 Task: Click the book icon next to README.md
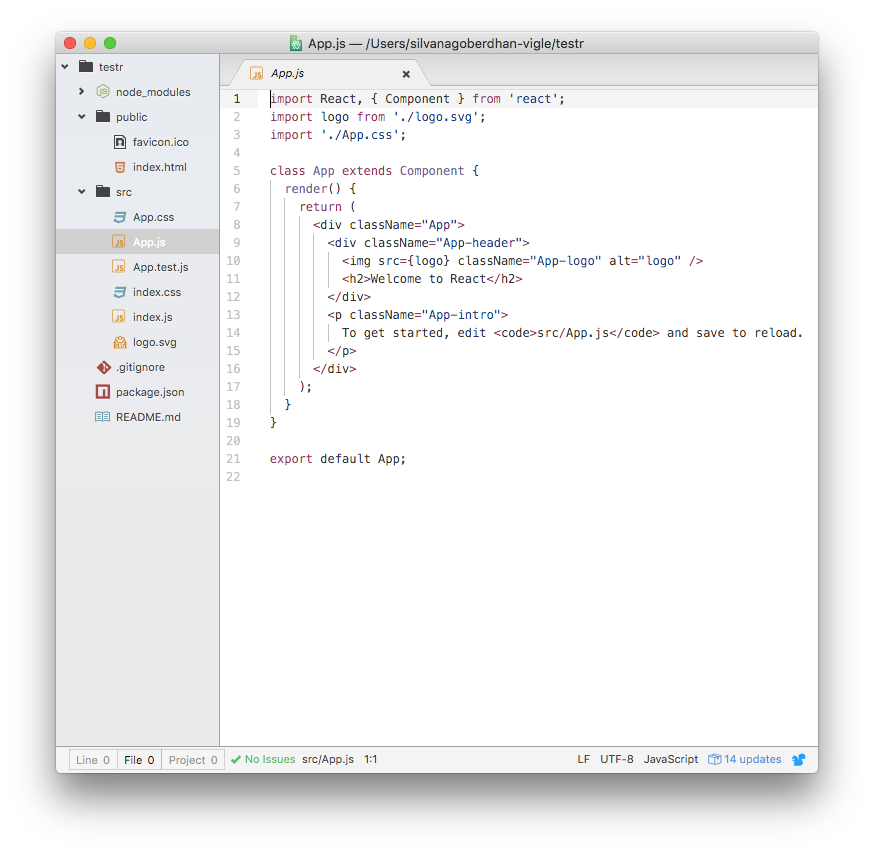pyautogui.click(x=102, y=416)
